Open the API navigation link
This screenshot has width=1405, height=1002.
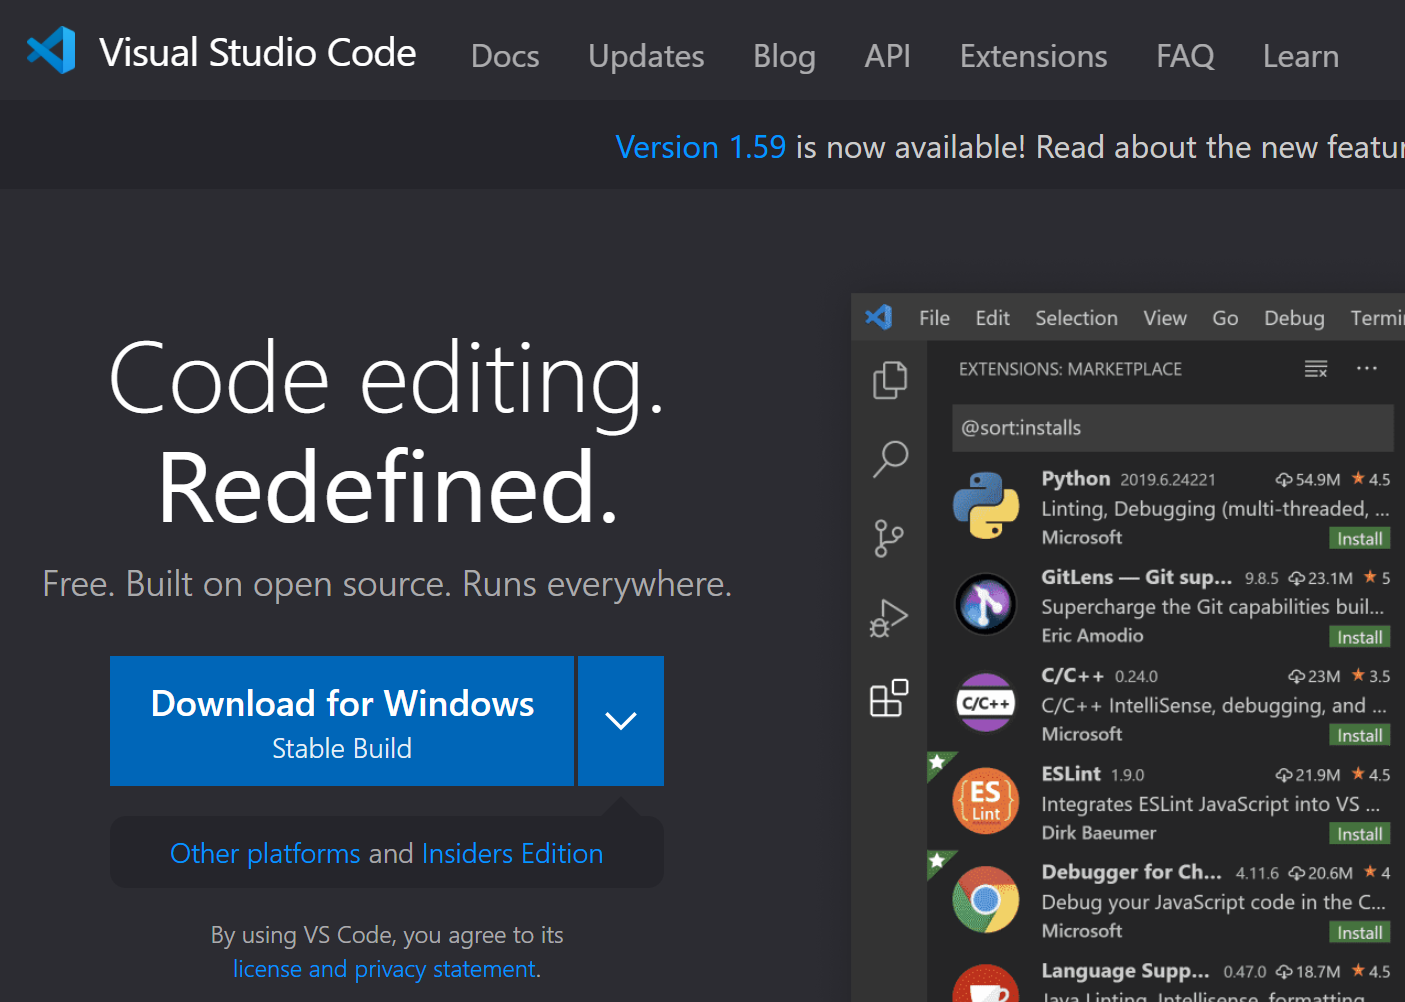pyautogui.click(x=887, y=56)
